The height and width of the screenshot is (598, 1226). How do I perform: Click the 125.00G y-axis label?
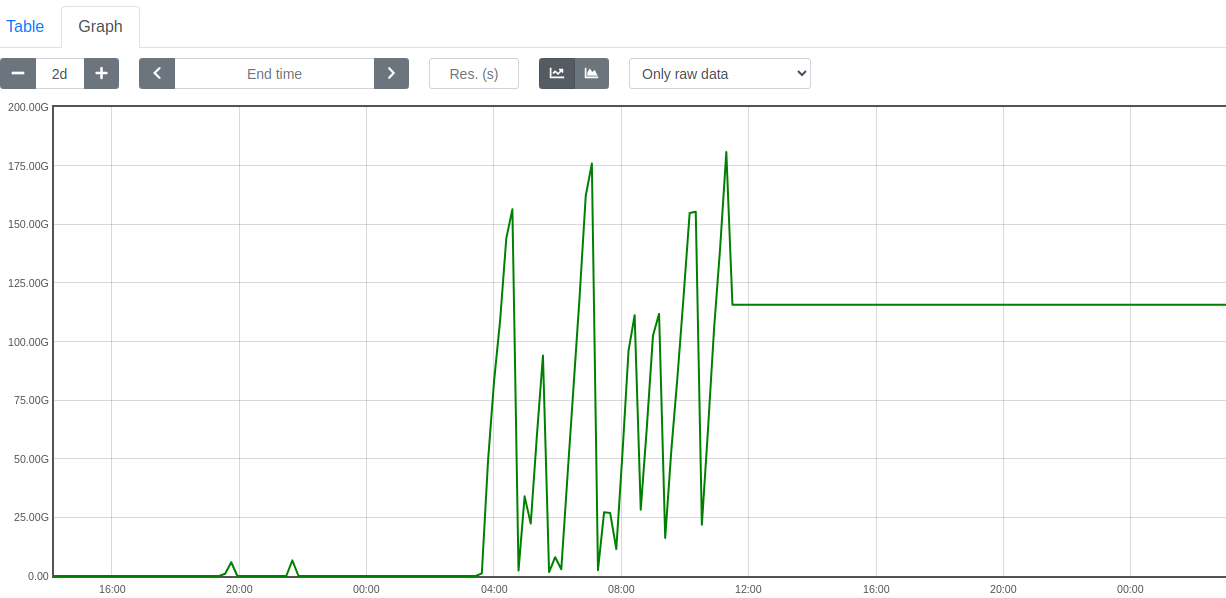pyautogui.click(x=28, y=283)
